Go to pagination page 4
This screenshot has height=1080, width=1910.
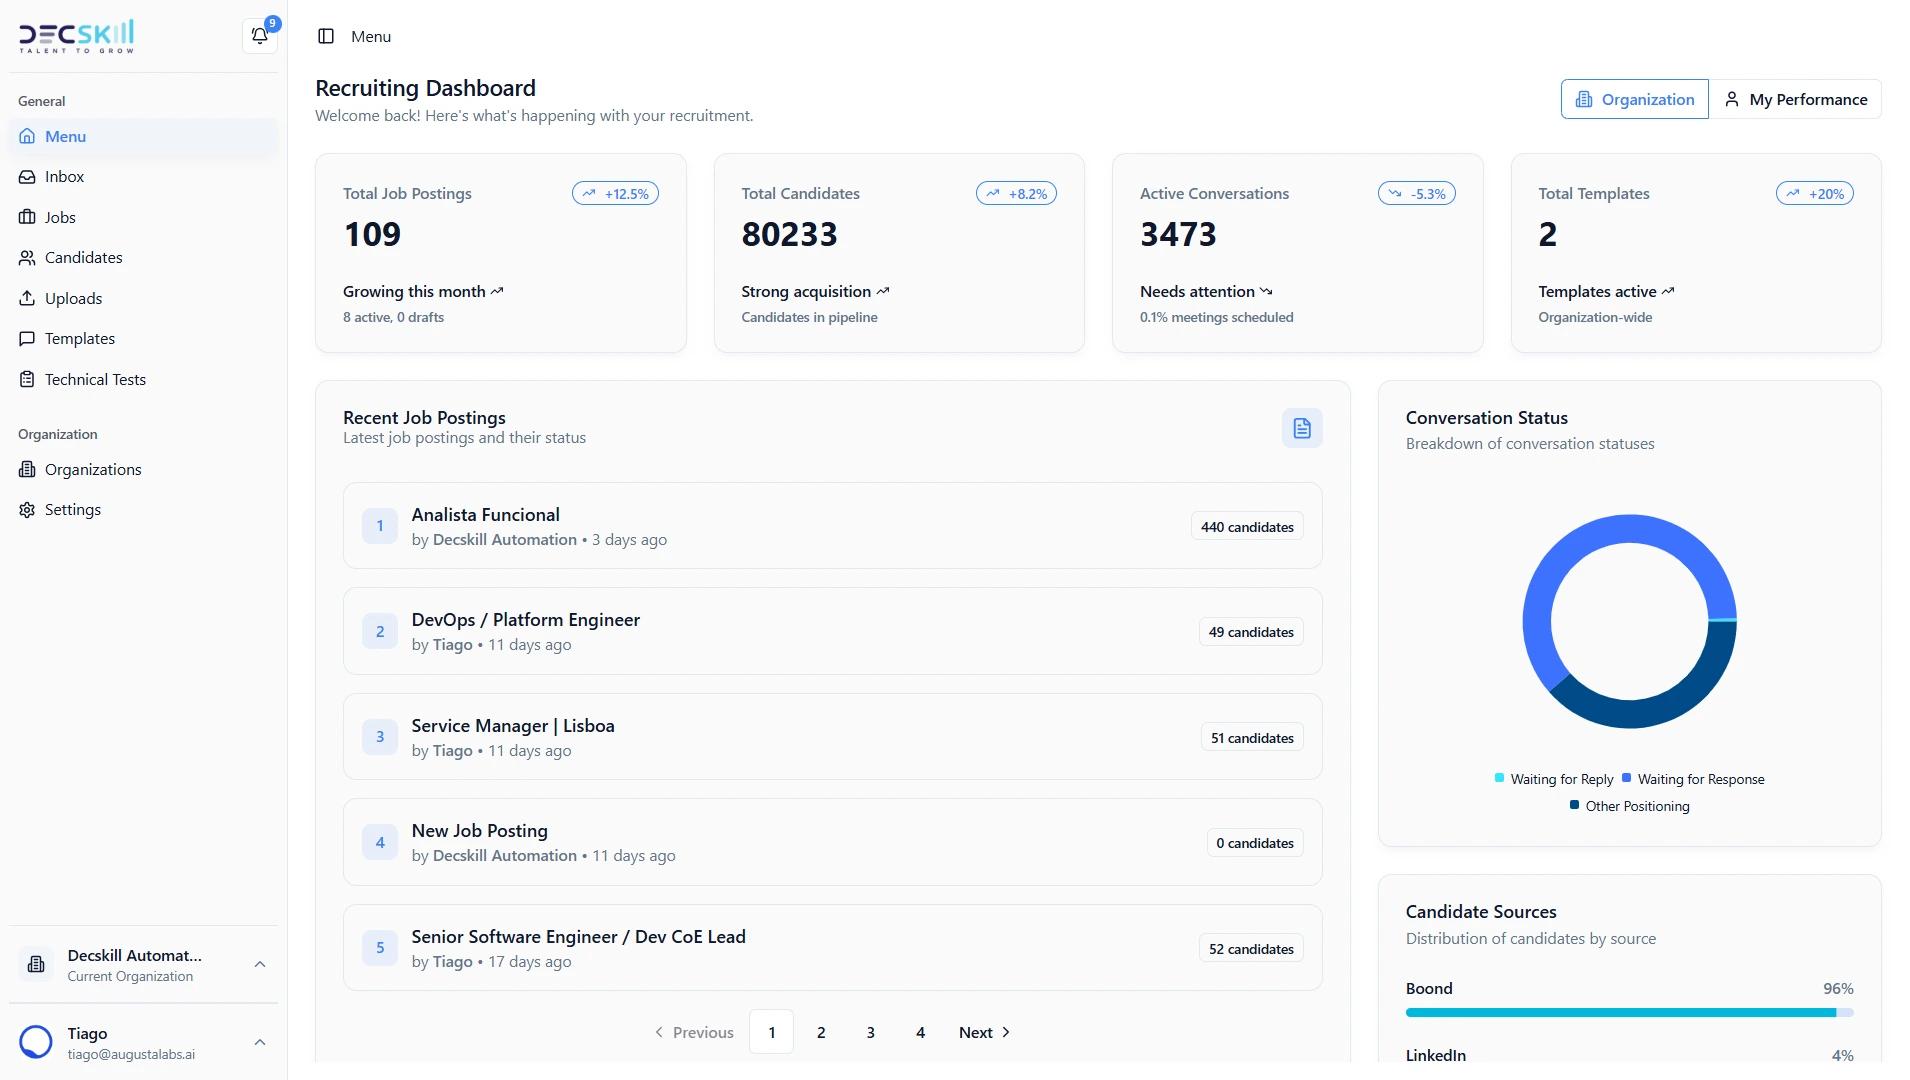[x=920, y=1032]
